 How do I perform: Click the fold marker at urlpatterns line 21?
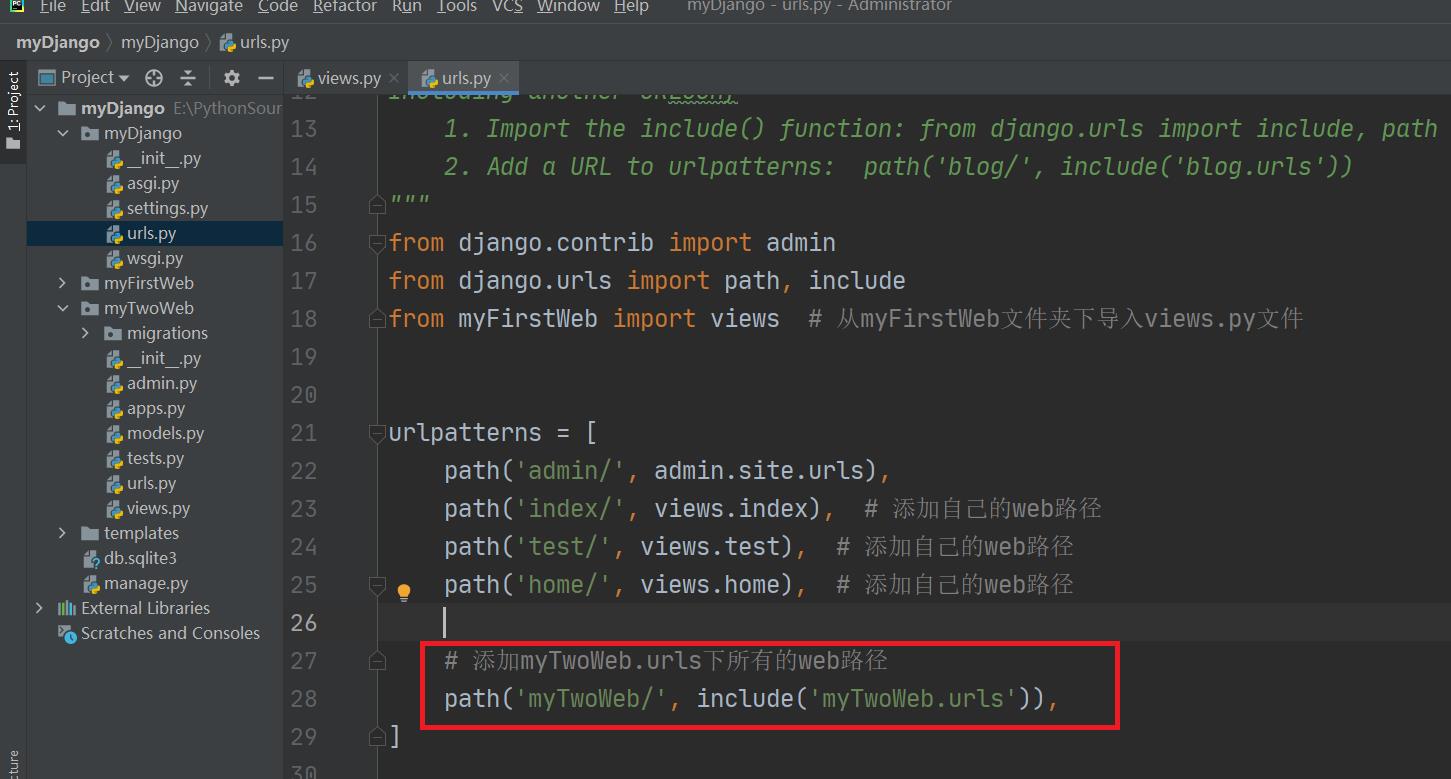pos(377,433)
